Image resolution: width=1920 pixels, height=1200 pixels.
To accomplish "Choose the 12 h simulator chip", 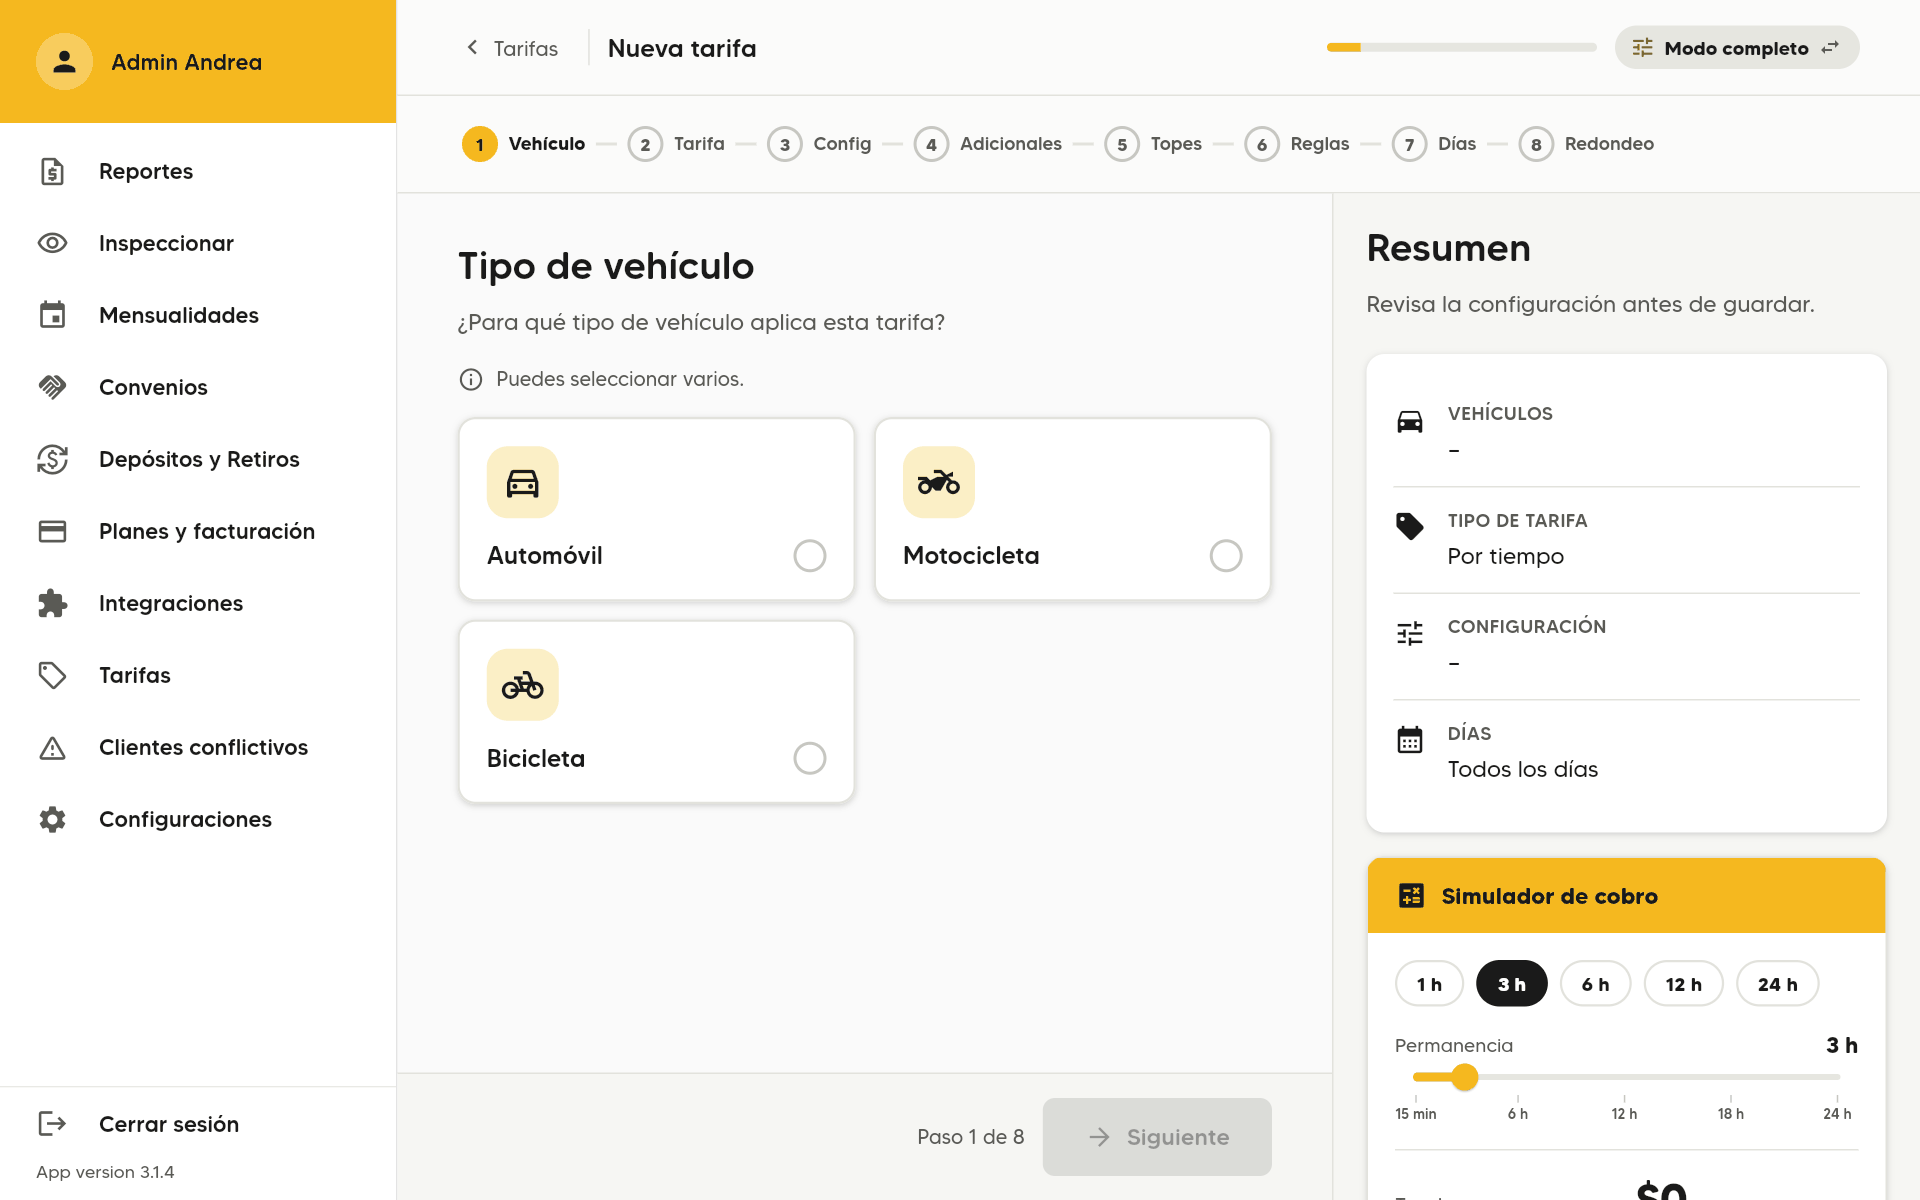I will click(x=1683, y=984).
